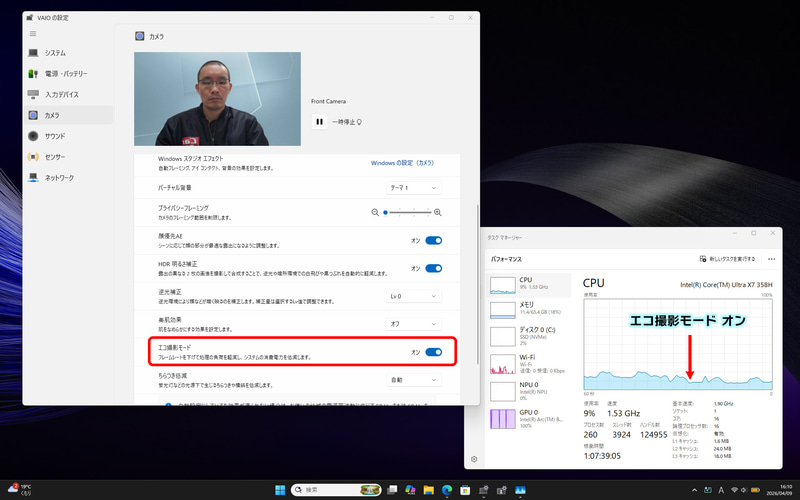Toggle the HDR 明るさ補正 switch
The image size is (800, 500).
point(434,268)
